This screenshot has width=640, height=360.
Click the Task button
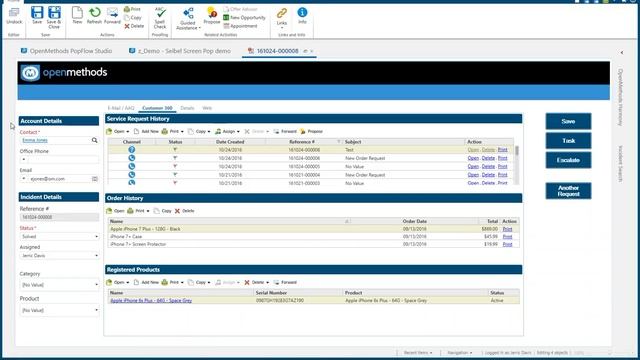tap(568, 140)
